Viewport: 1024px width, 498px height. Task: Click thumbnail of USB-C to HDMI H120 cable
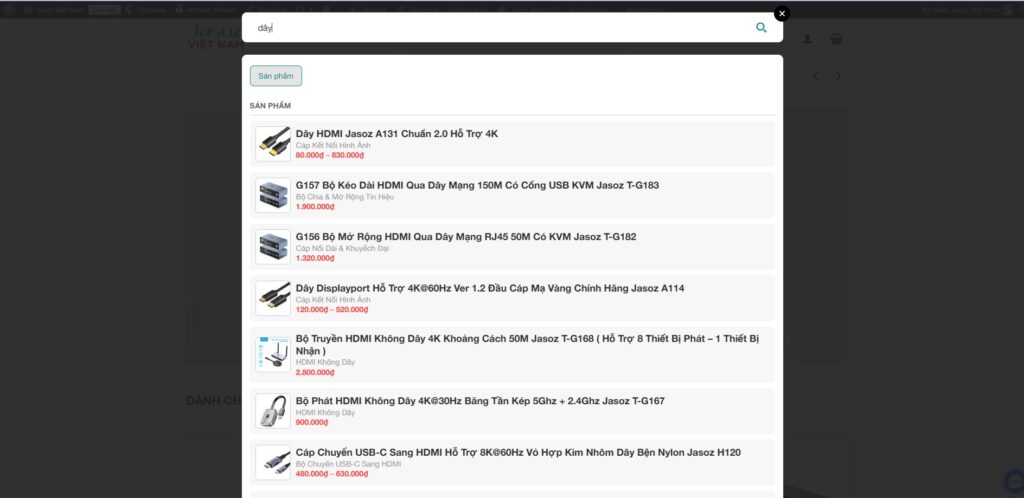point(273,462)
